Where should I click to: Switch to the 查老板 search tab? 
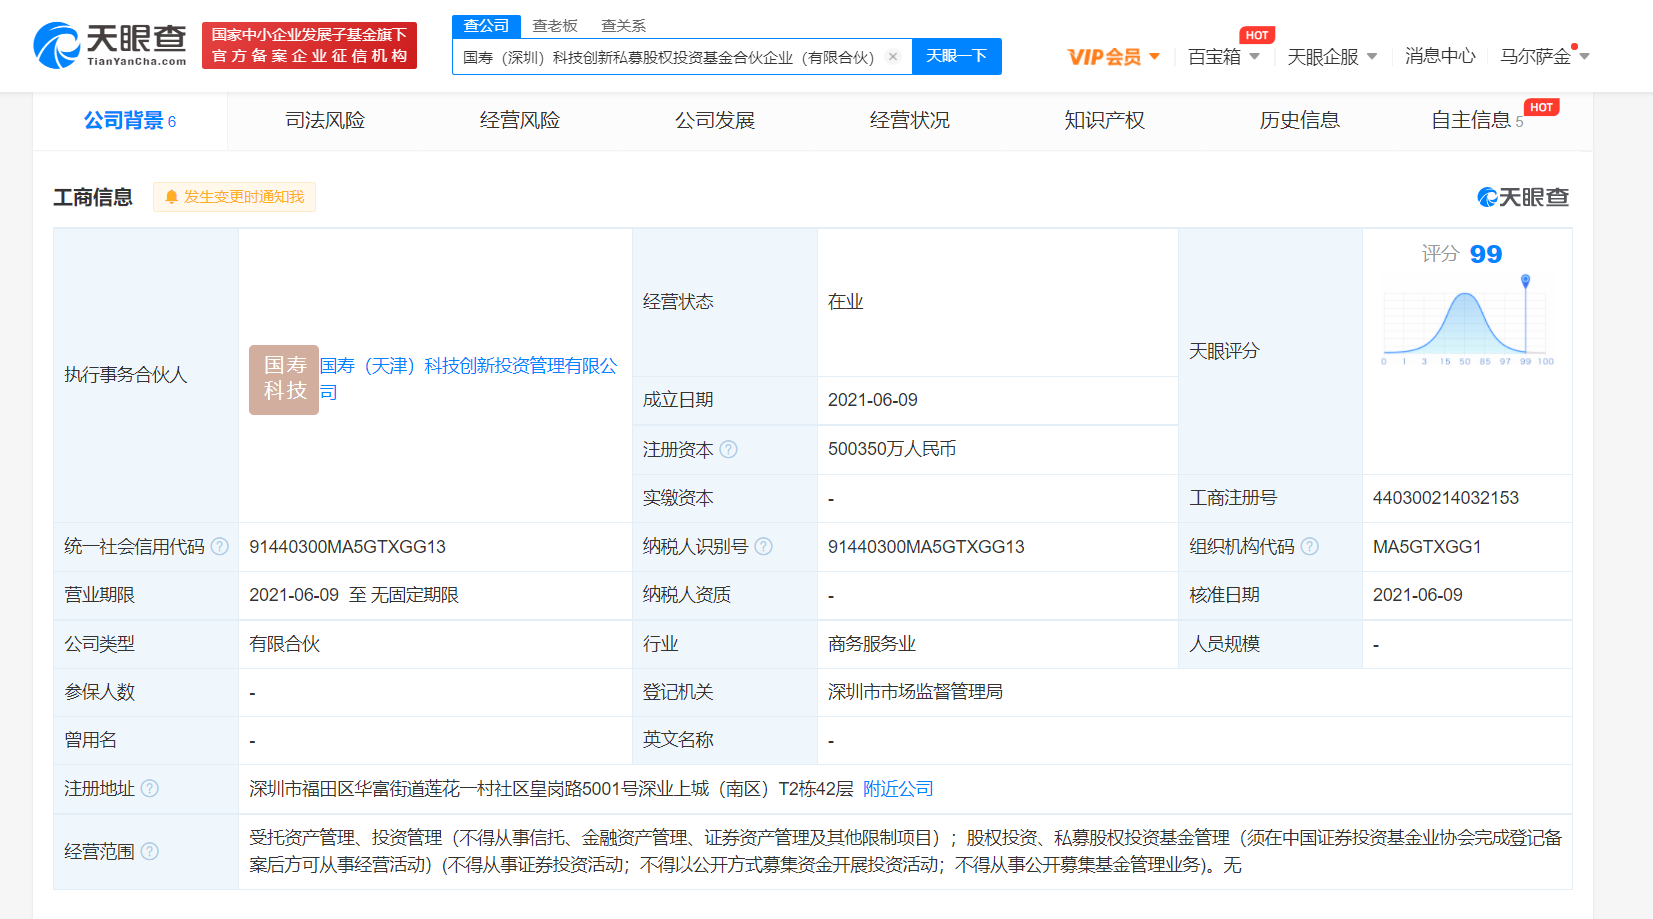pyautogui.click(x=556, y=25)
